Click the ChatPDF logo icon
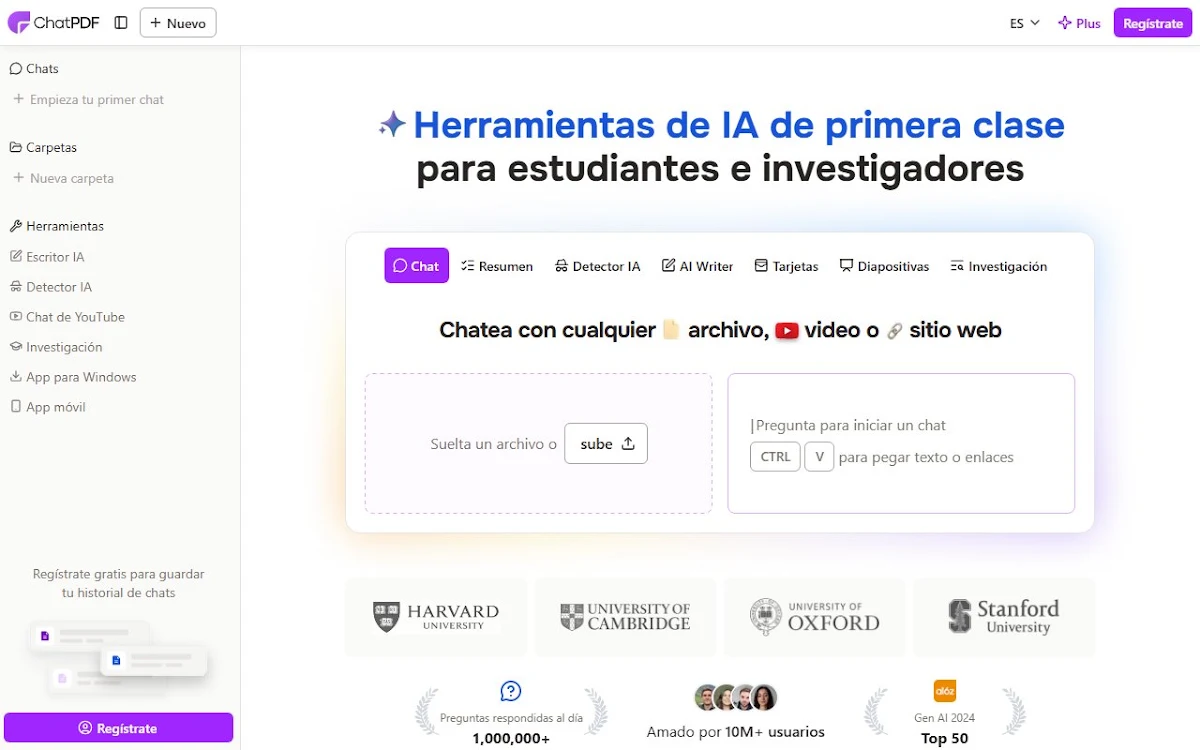The width and height of the screenshot is (1200, 750). tap(18, 22)
